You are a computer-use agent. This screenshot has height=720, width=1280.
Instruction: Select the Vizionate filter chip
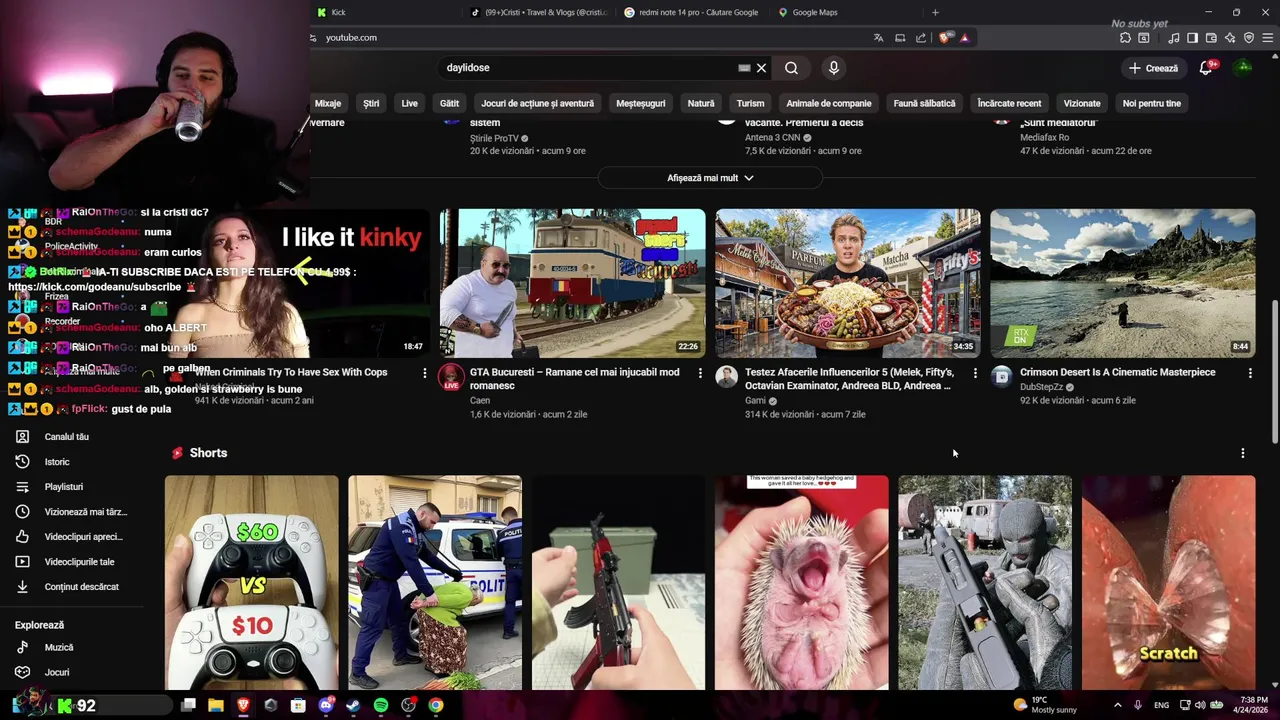1082,103
